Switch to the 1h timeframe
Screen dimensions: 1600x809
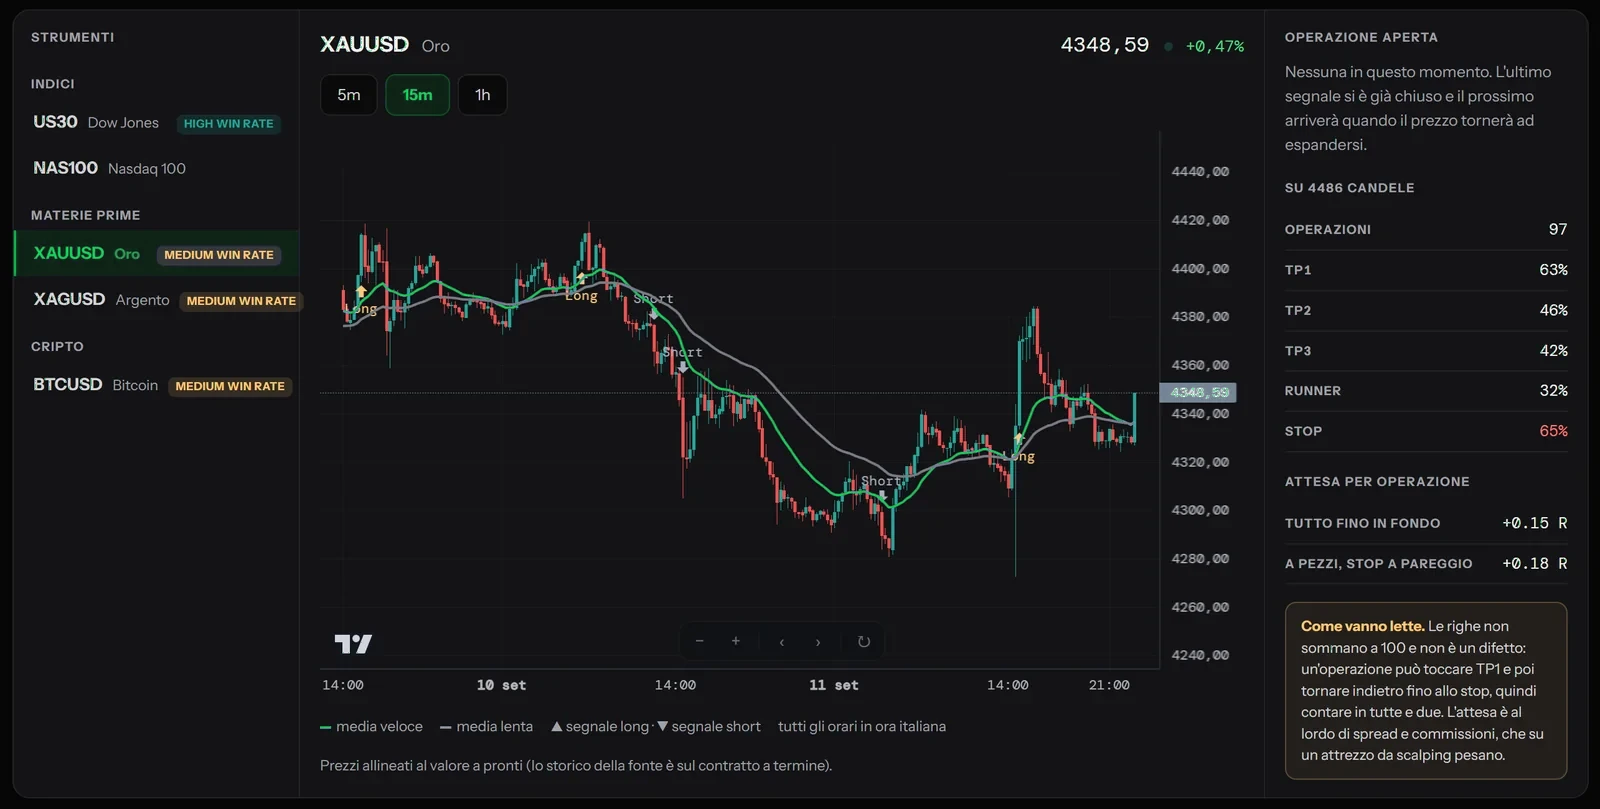click(483, 95)
